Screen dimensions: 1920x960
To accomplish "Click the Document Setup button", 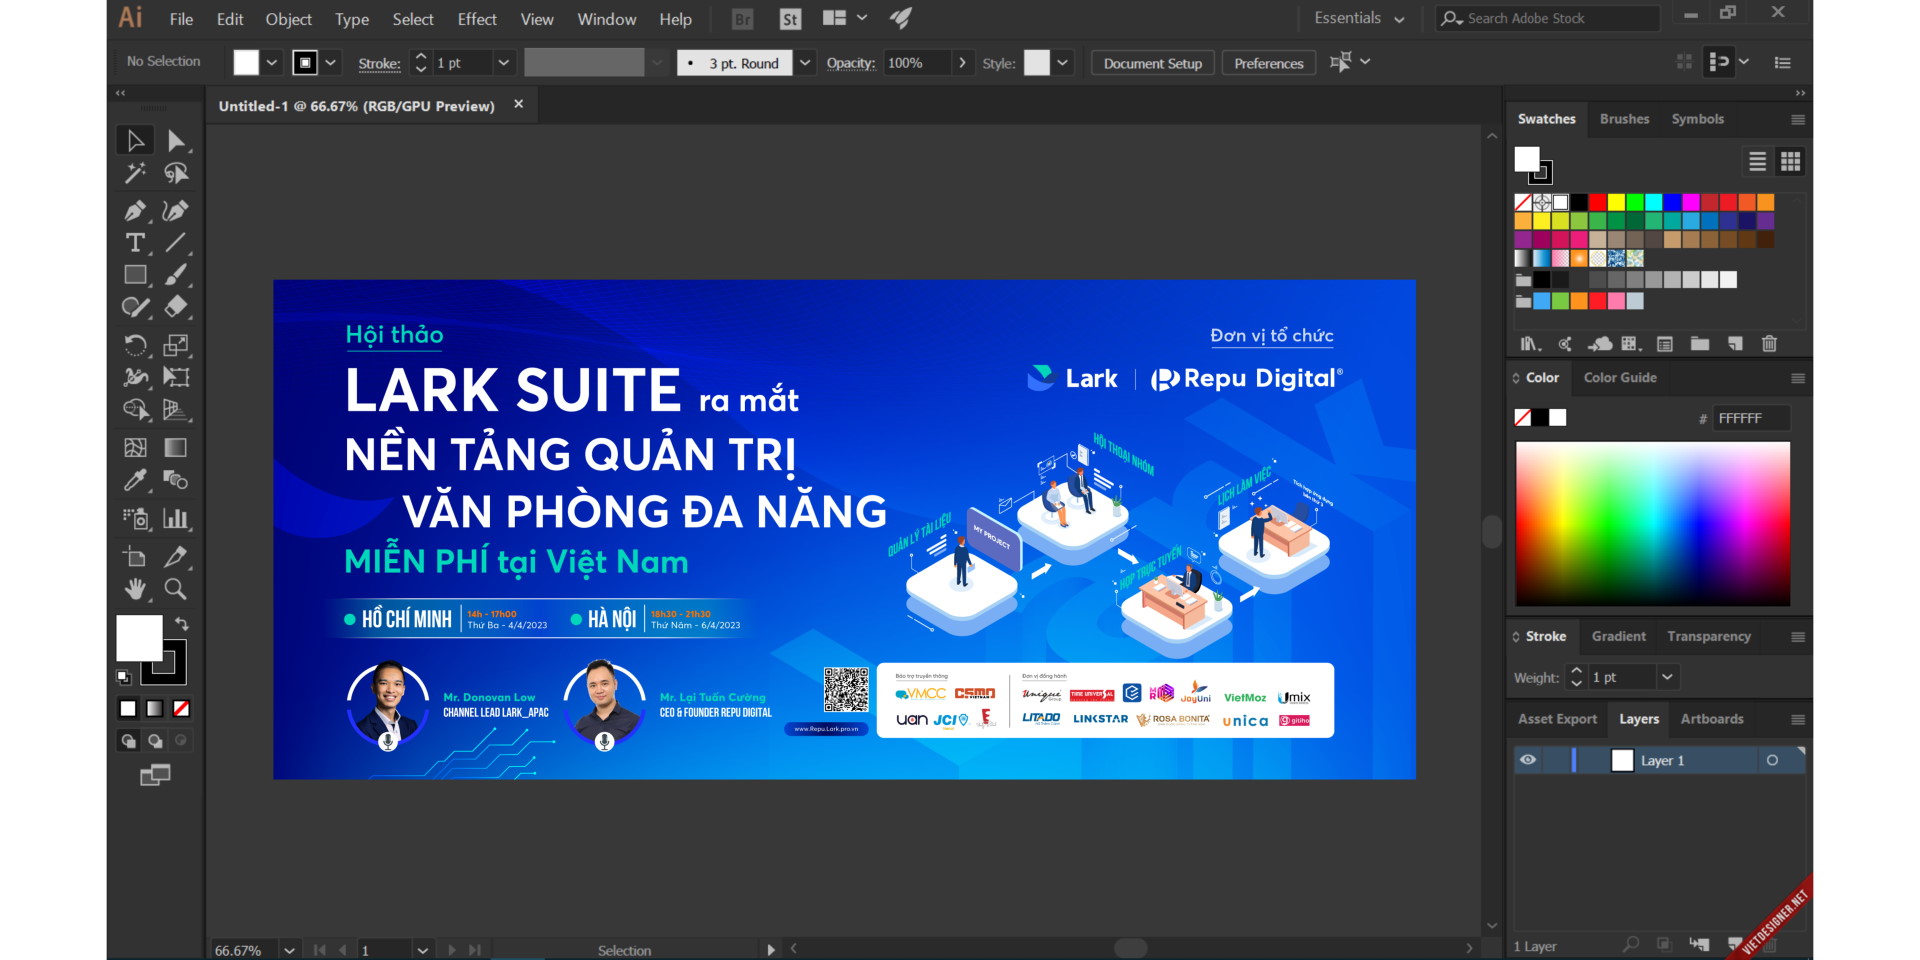I will pos(1153,63).
